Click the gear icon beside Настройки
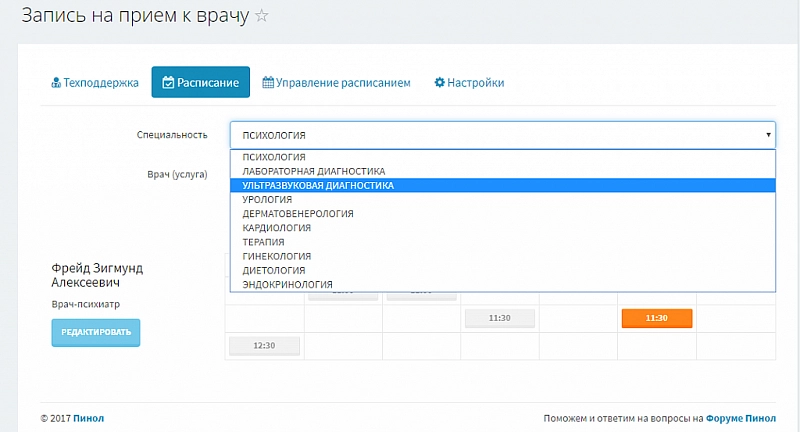The width and height of the screenshot is (800, 432). 439,83
